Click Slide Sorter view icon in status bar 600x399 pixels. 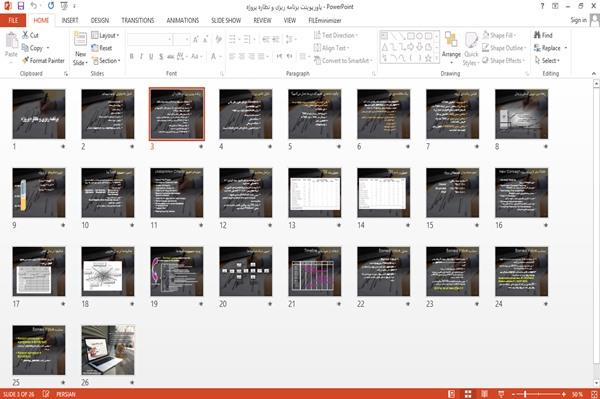[468, 394]
